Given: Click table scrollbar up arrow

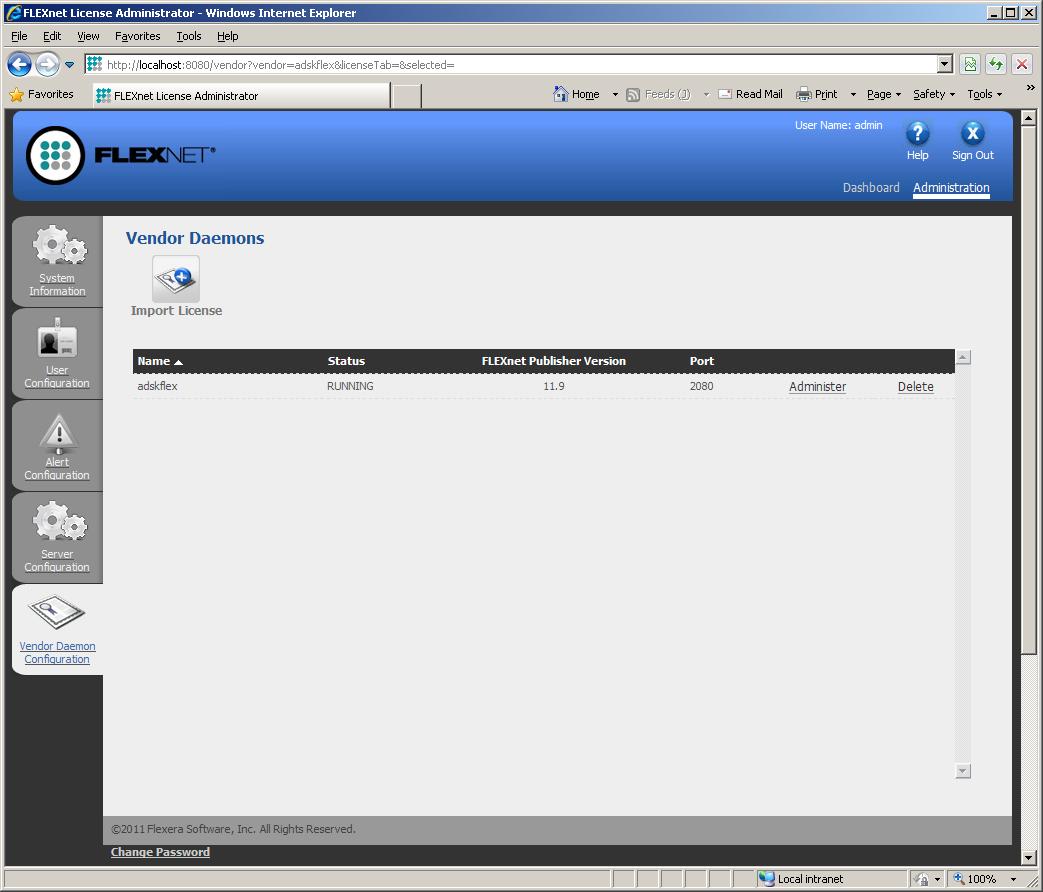Looking at the screenshot, I should 963,357.
